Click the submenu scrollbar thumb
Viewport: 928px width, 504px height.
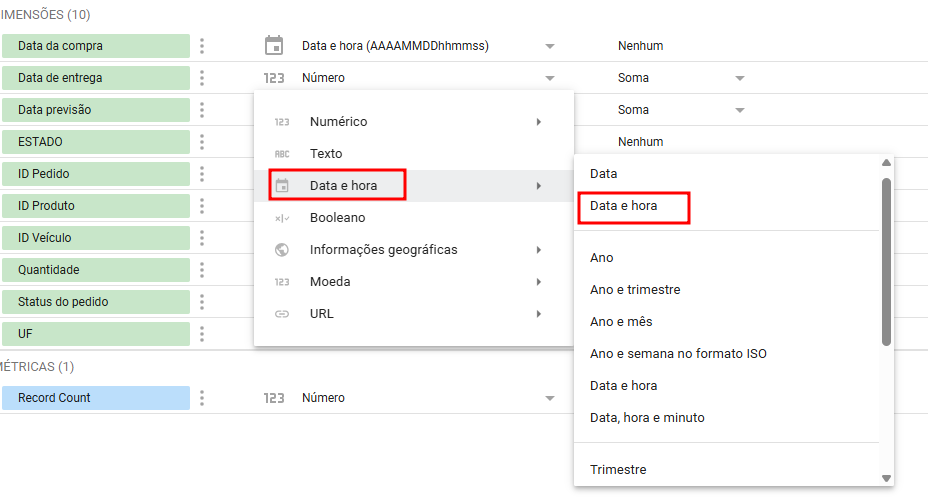pyautogui.click(x=886, y=261)
